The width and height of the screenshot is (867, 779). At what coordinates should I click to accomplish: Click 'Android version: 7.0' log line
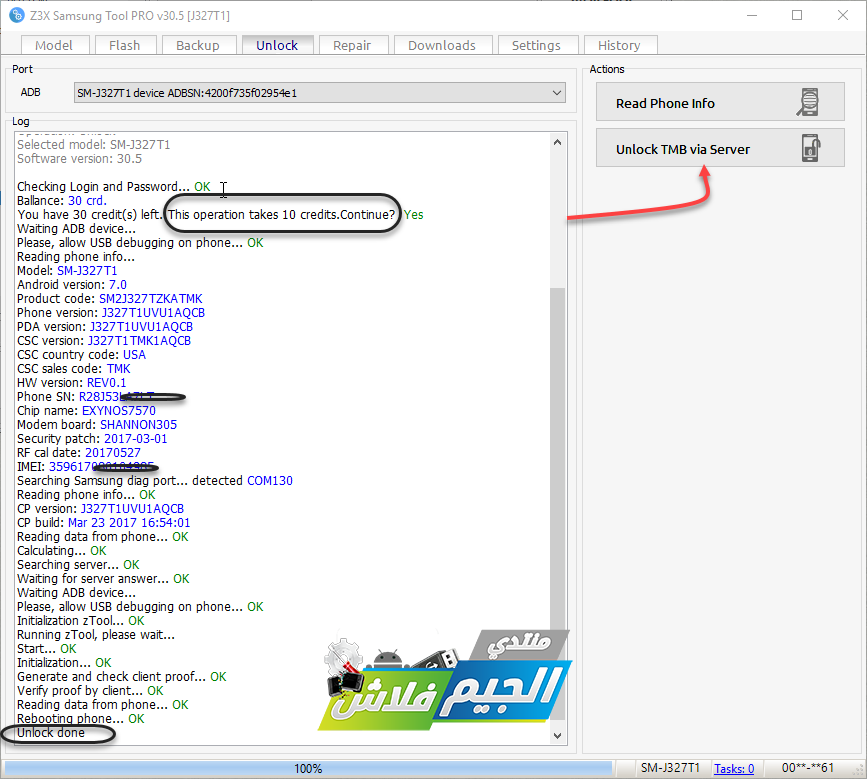[x=72, y=285]
